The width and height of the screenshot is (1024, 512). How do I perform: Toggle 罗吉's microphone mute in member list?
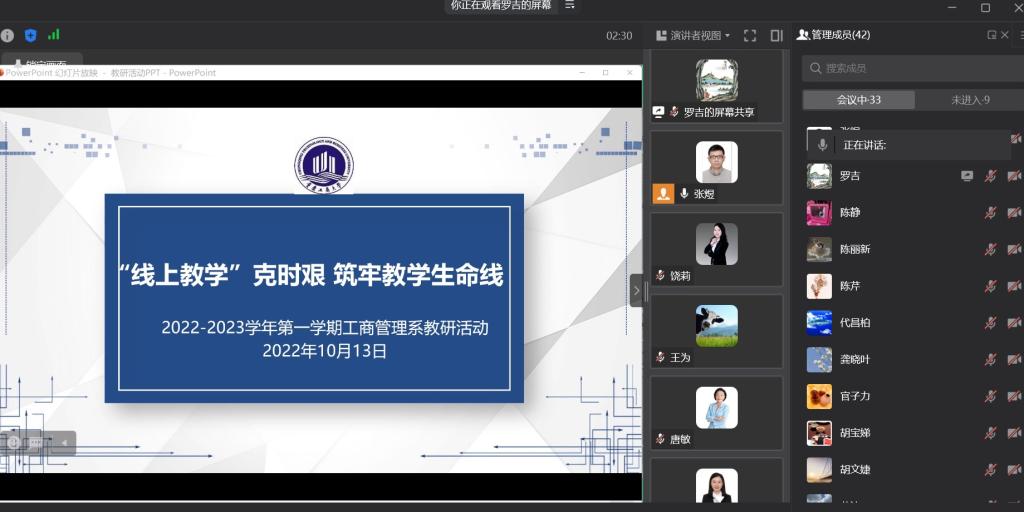pyautogui.click(x=990, y=176)
